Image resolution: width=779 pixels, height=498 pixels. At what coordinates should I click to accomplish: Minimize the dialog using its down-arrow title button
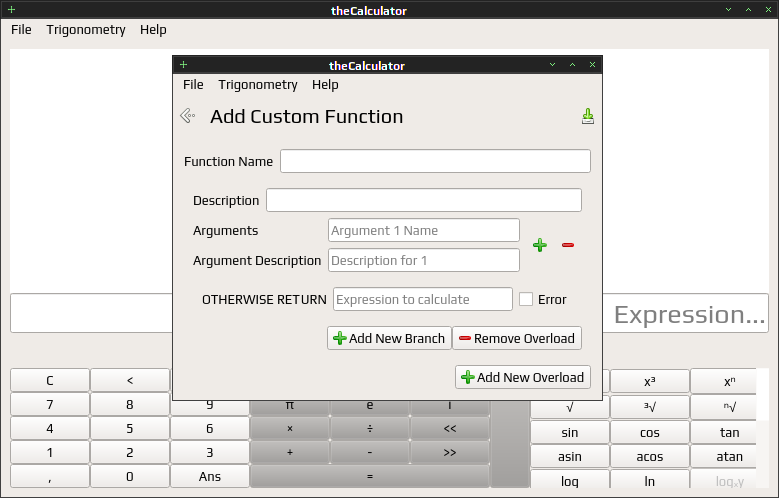pos(552,65)
